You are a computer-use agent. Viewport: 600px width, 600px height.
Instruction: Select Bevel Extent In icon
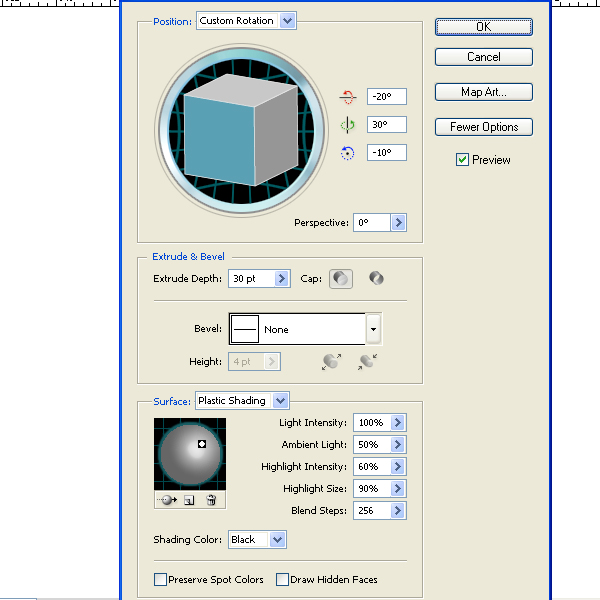(367, 362)
